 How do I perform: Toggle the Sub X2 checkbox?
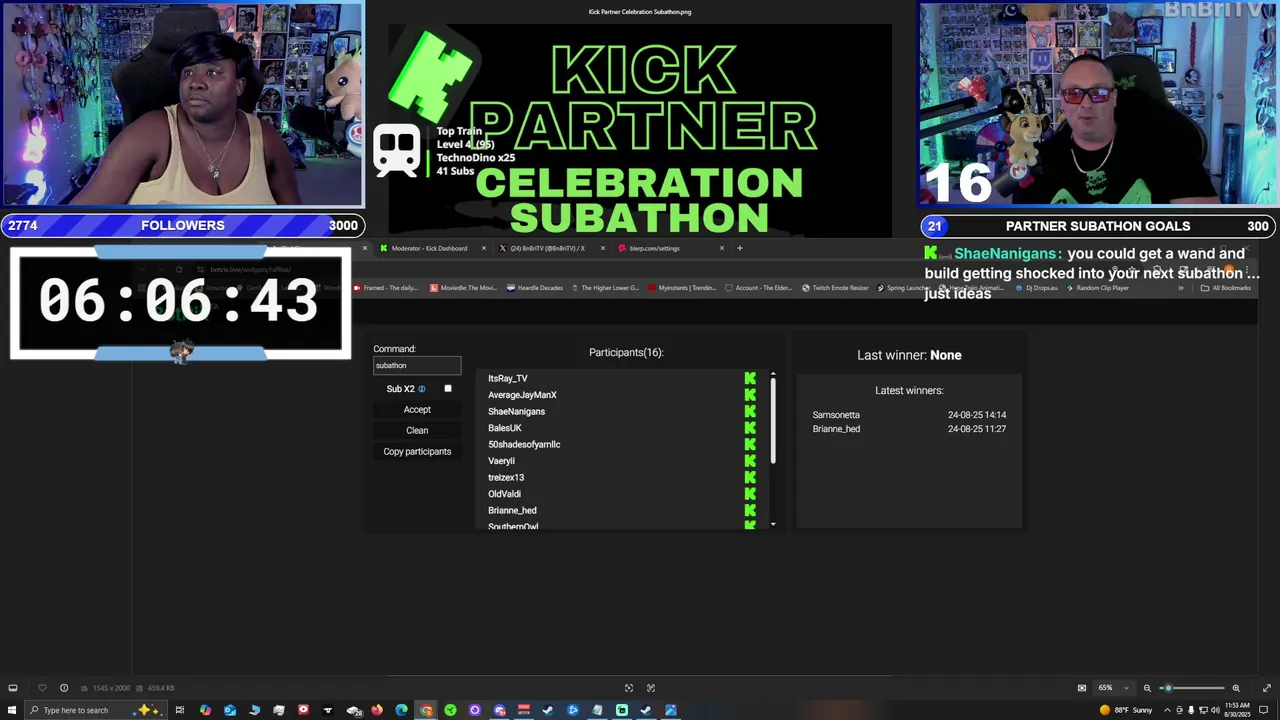click(447, 388)
